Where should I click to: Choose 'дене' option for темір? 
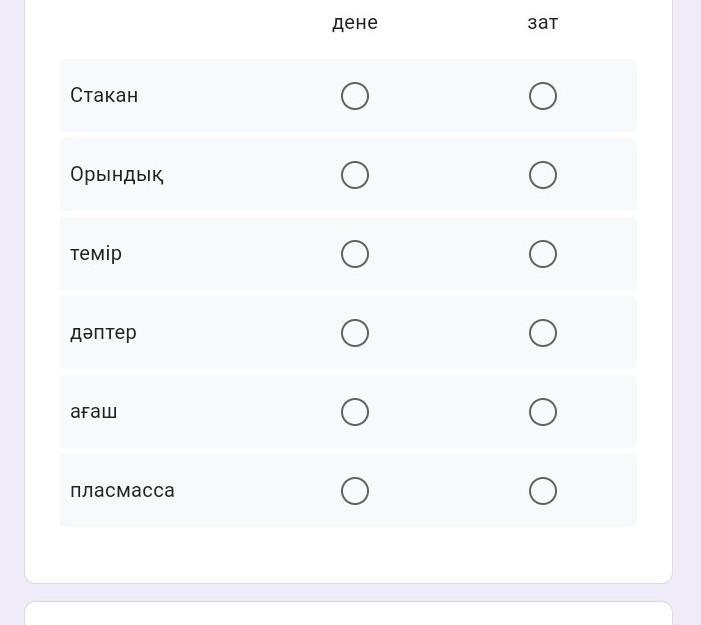tap(355, 254)
